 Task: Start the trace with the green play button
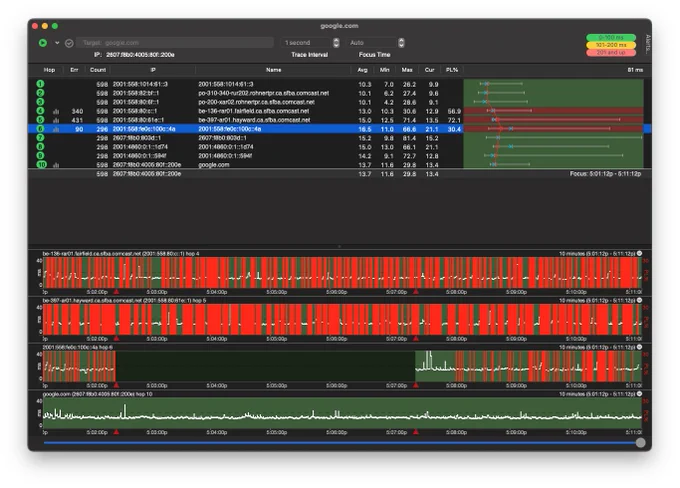tap(42, 43)
